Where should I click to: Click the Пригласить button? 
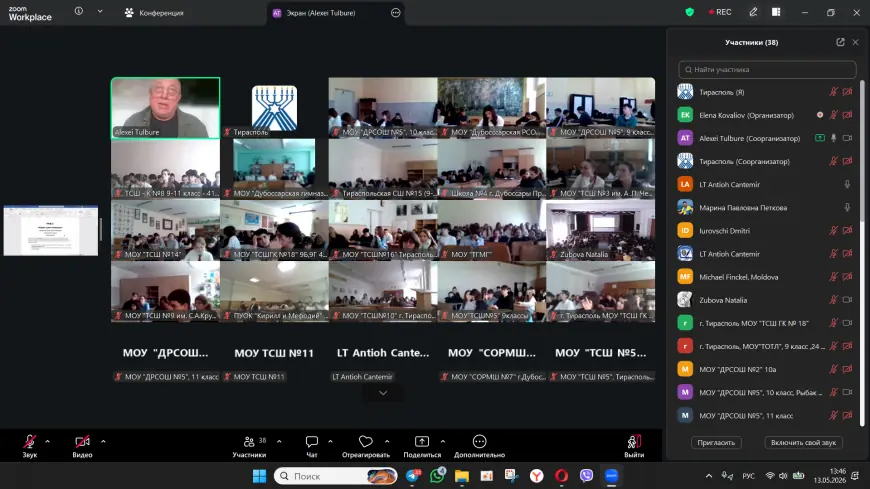point(716,442)
